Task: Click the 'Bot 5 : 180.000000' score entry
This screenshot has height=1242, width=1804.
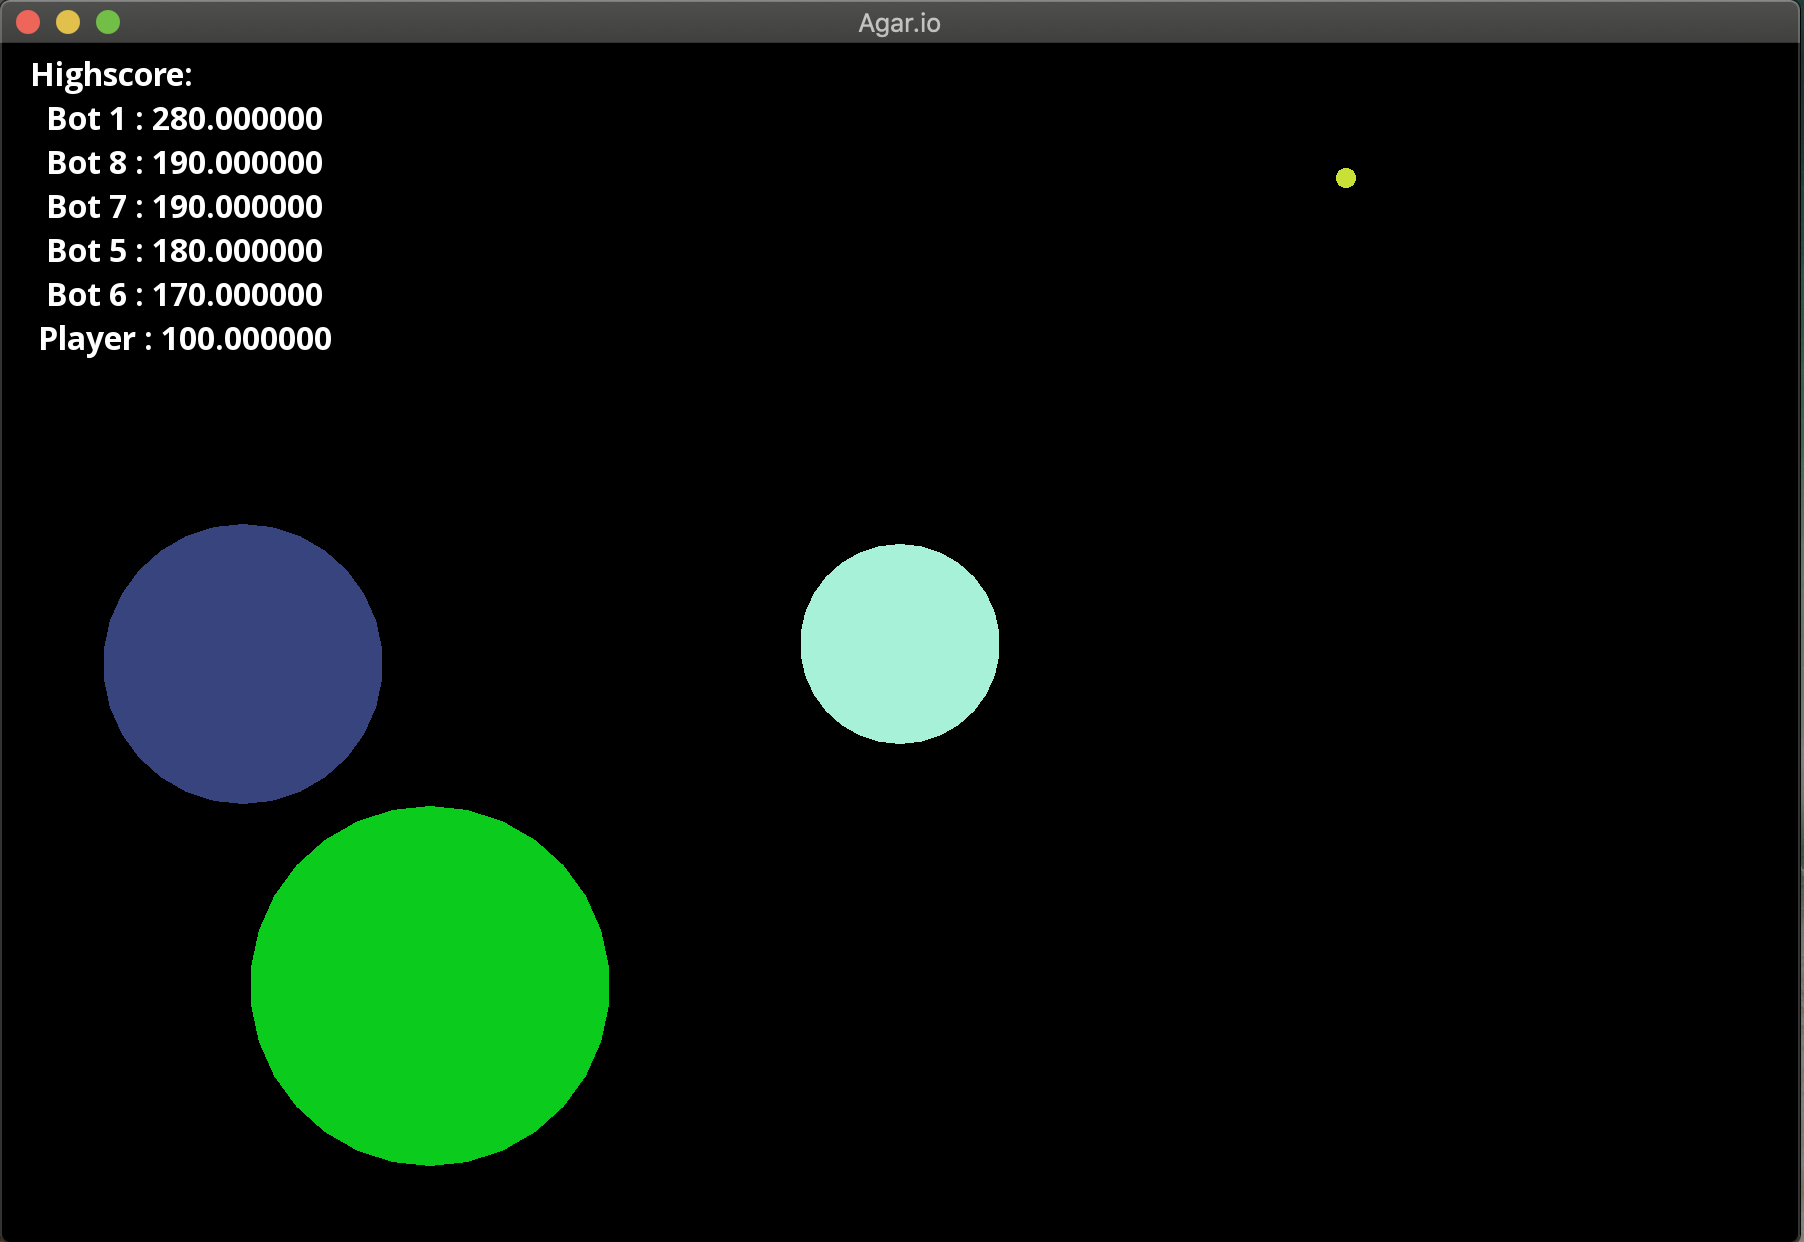Action: click(x=185, y=251)
